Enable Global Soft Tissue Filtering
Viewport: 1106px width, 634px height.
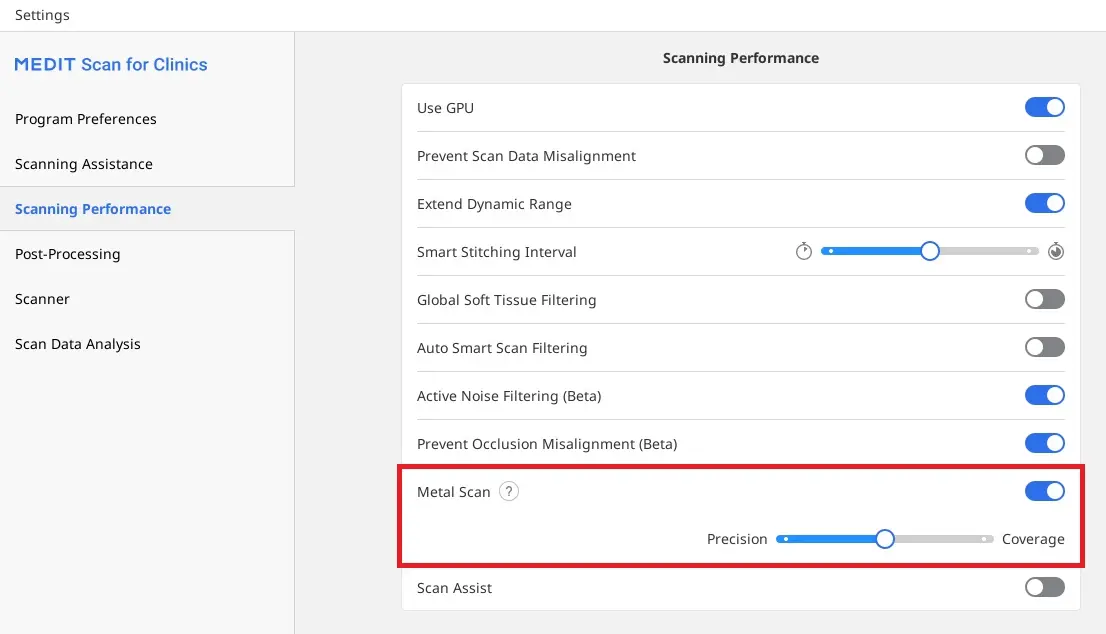pyautogui.click(x=1045, y=299)
